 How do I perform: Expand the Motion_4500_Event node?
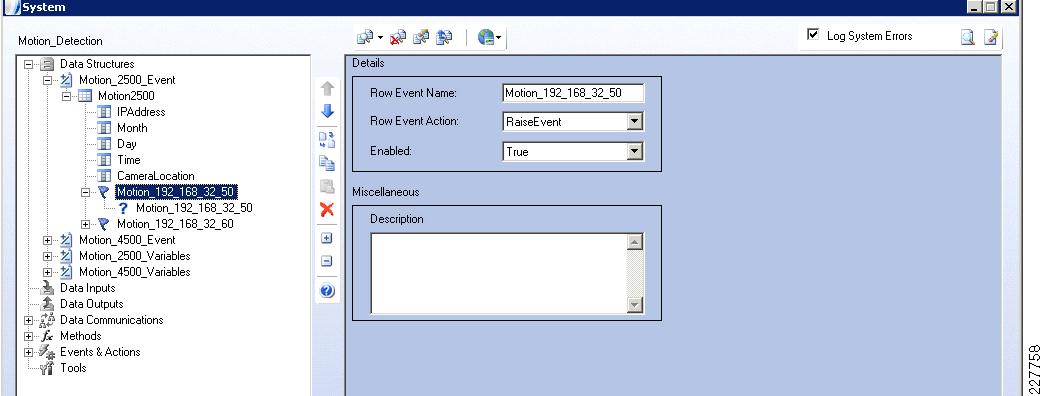pyautogui.click(x=47, y=240)
